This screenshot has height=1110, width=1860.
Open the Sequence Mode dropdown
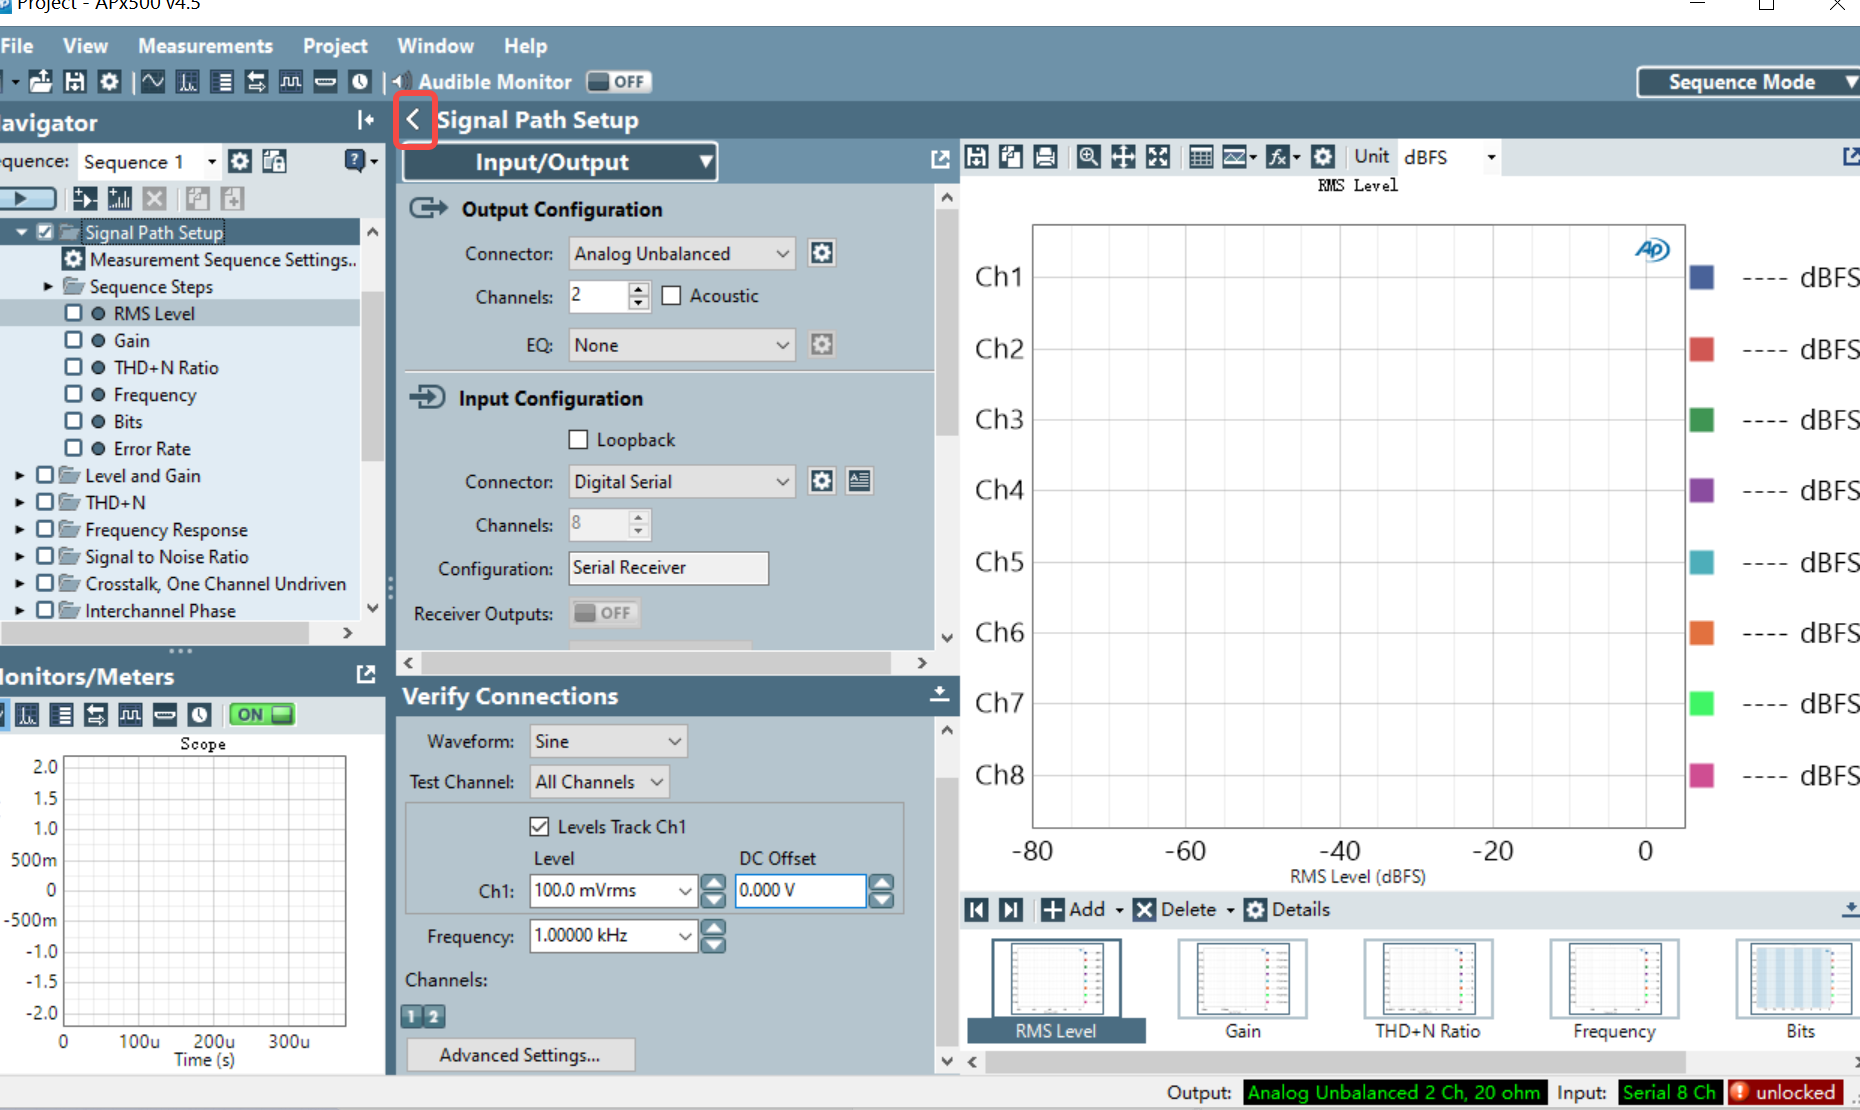pyautogui.click(x=1748, y=82)
